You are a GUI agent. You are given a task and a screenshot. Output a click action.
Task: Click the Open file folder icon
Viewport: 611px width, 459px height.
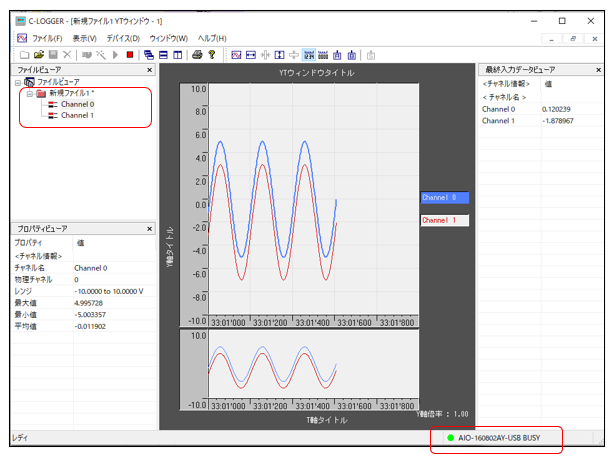[x=39, y=54]
